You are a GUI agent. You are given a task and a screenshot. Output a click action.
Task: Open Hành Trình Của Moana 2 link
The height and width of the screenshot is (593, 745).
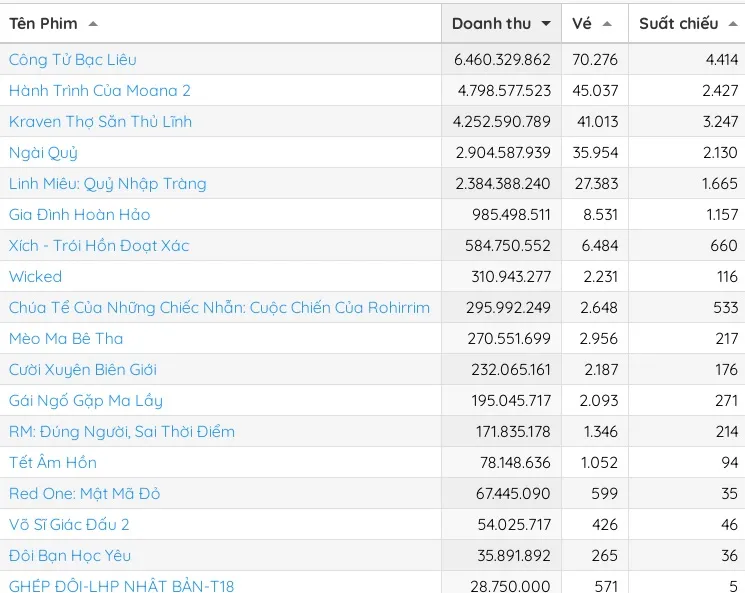[100, 91]
